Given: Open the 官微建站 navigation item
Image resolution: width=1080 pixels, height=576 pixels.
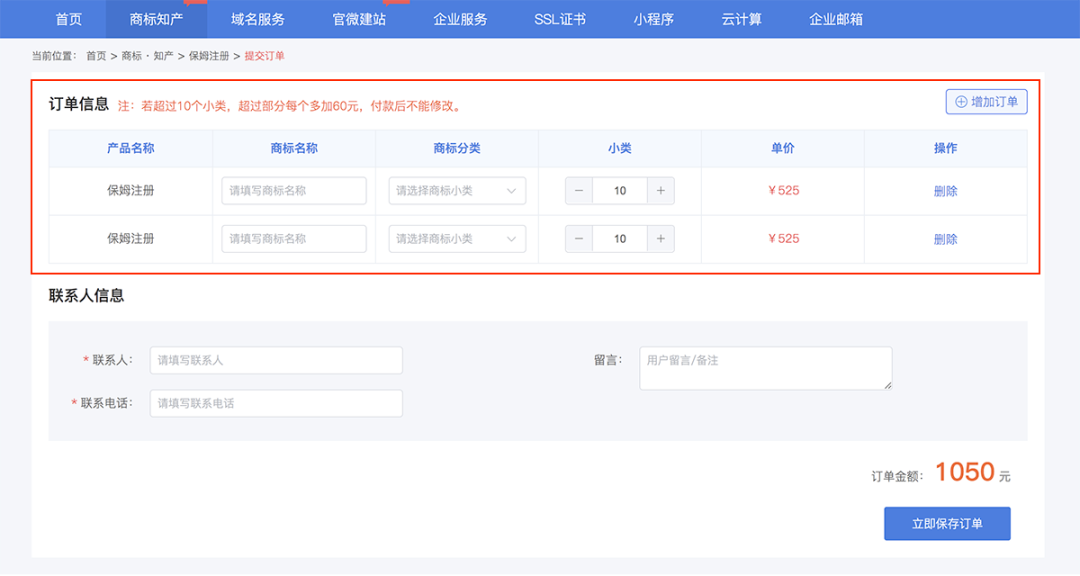Looking at the screenshot, I should [x=358, y=19].
